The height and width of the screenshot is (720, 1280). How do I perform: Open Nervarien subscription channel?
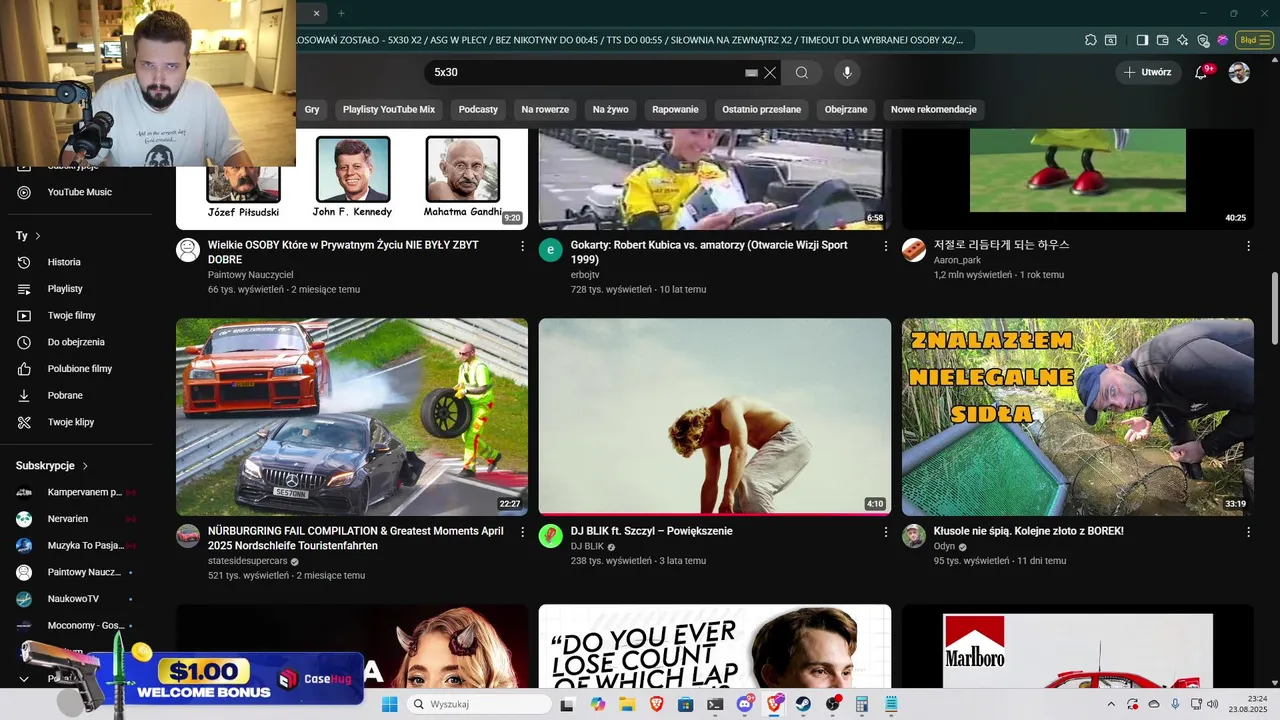[x=78, y=519]
